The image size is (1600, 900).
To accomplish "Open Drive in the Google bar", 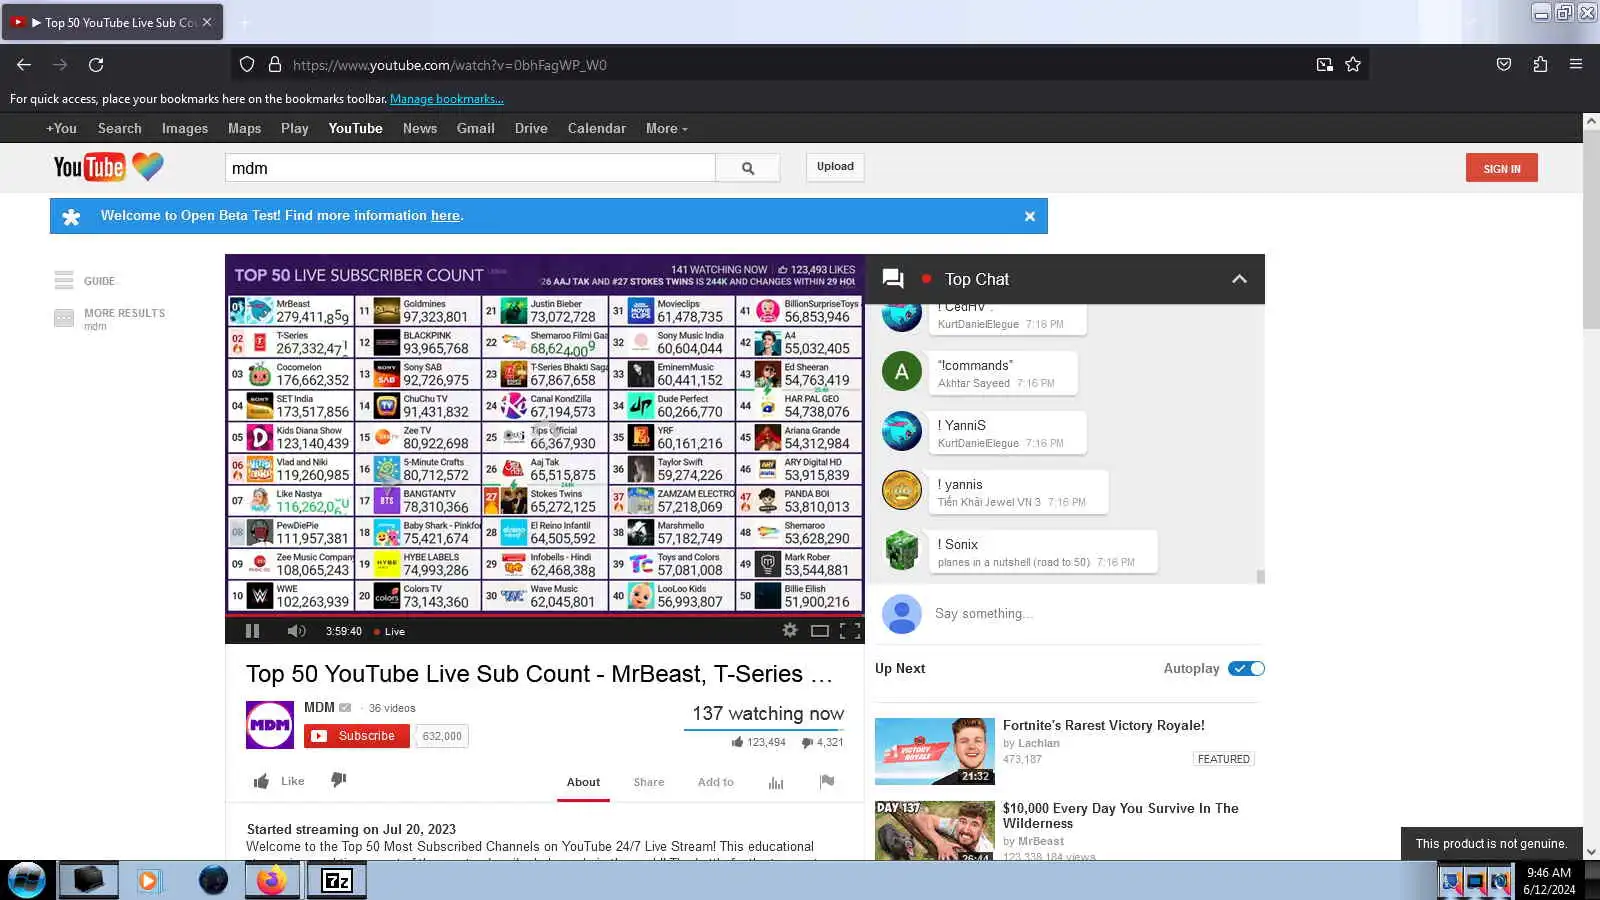I will 531,128.
